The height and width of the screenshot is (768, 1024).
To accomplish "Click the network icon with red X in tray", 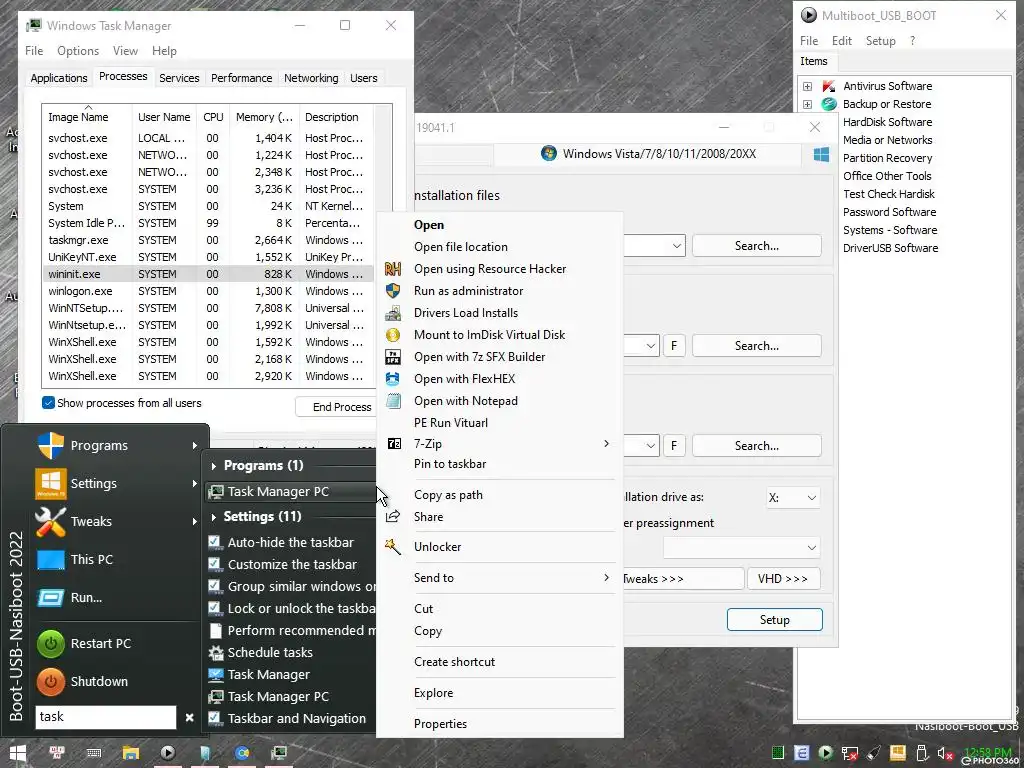I will (x=850, y=753).
